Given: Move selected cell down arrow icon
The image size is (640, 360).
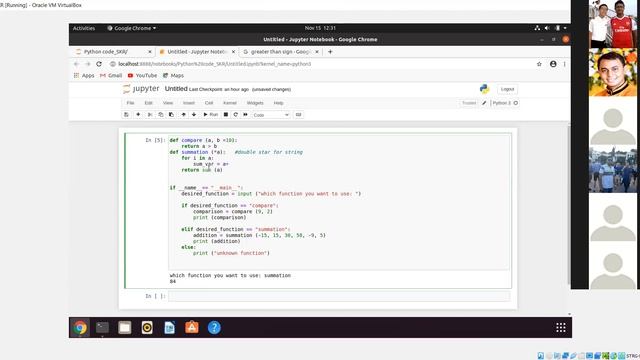Looking at the screenshot, I should 194,115.
